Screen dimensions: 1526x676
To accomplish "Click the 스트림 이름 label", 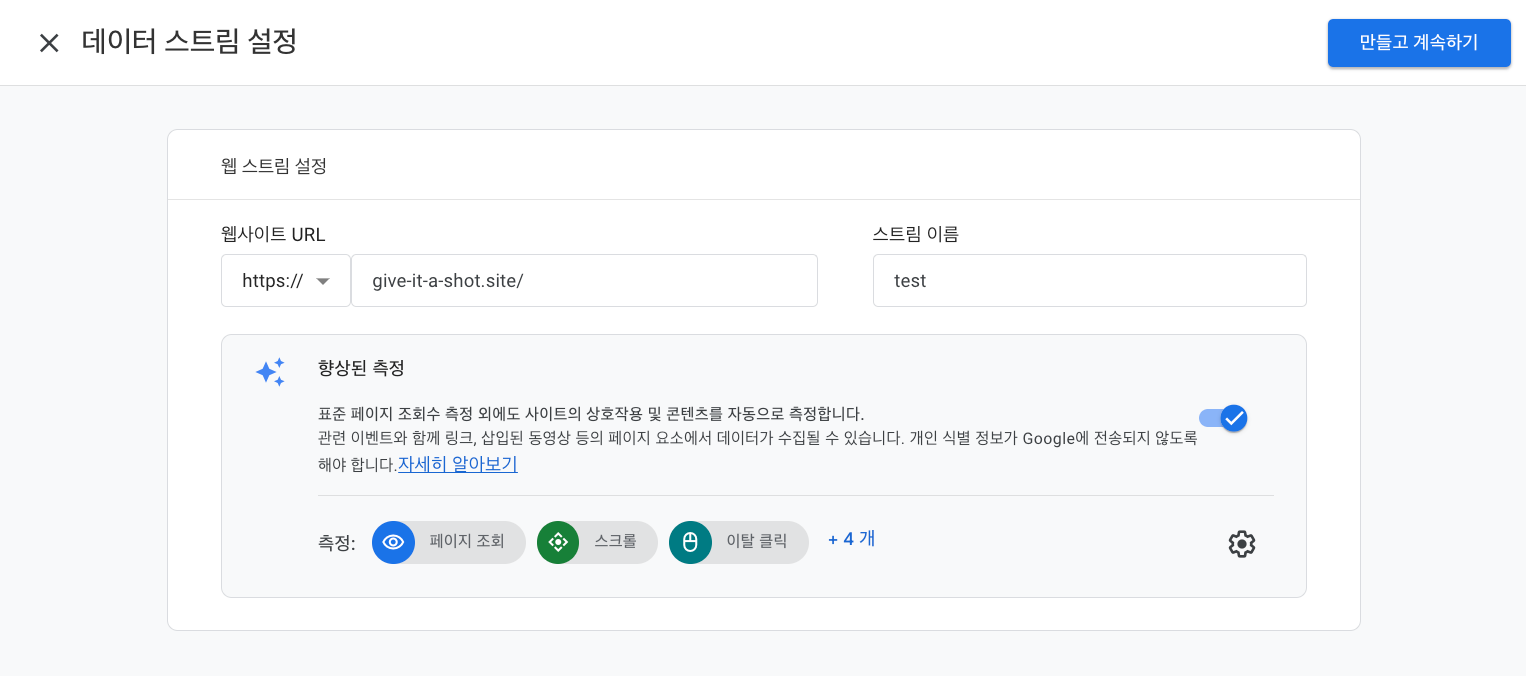I will (x=915, y=235).
